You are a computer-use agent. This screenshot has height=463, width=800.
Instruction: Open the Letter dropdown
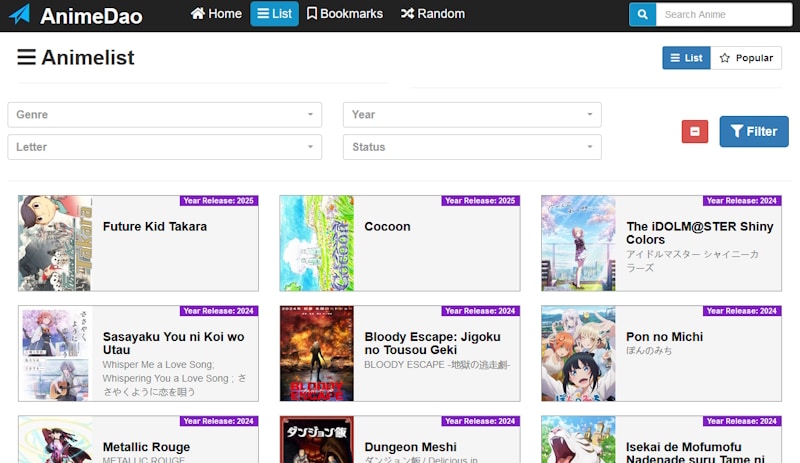164,147
